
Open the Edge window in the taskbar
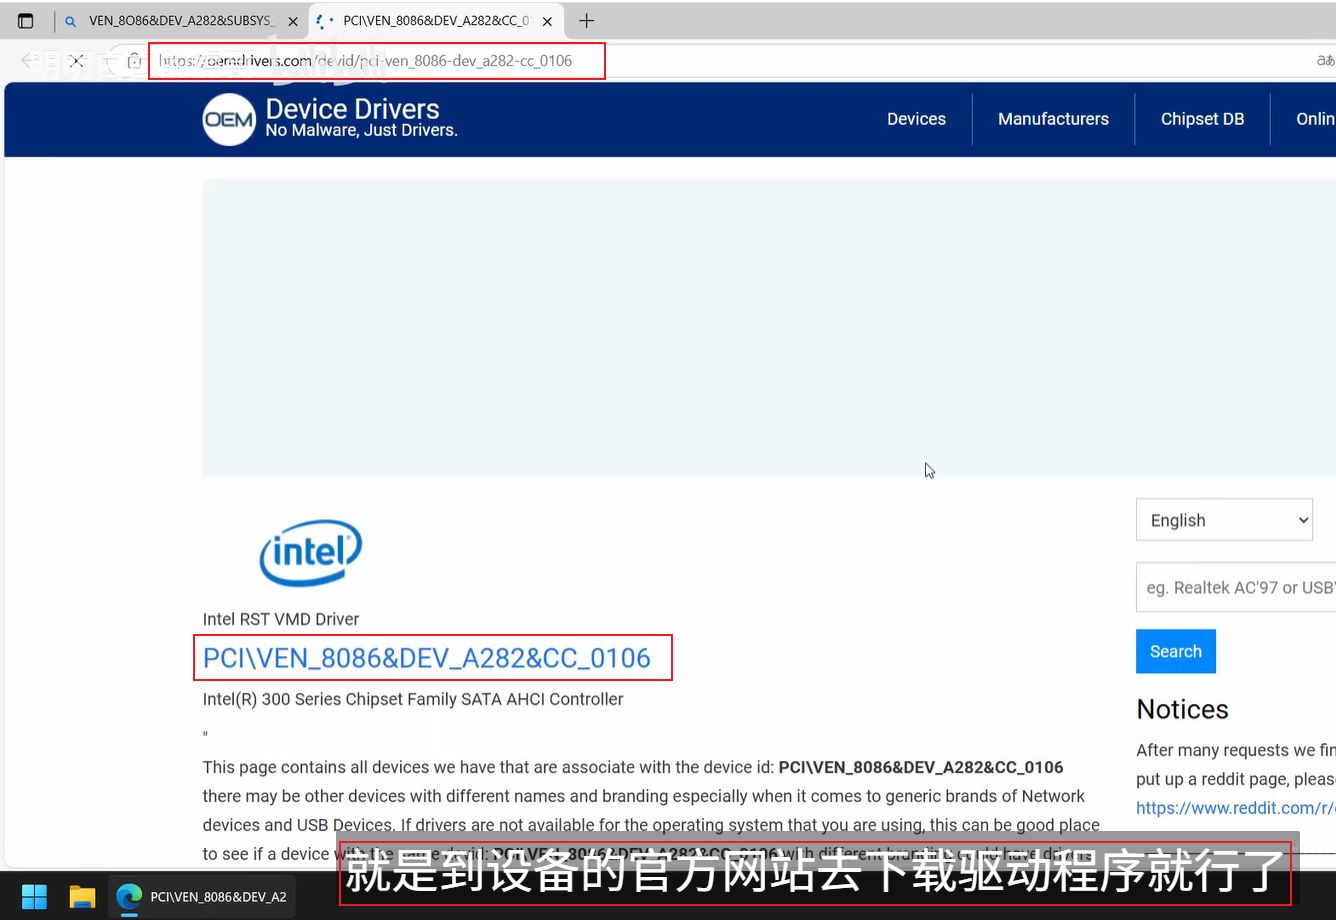203,896
